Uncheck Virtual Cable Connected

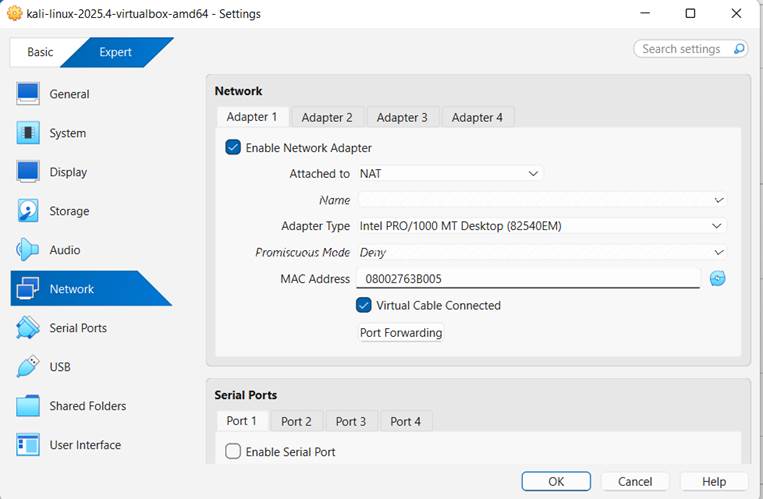(x=364, y=305)
